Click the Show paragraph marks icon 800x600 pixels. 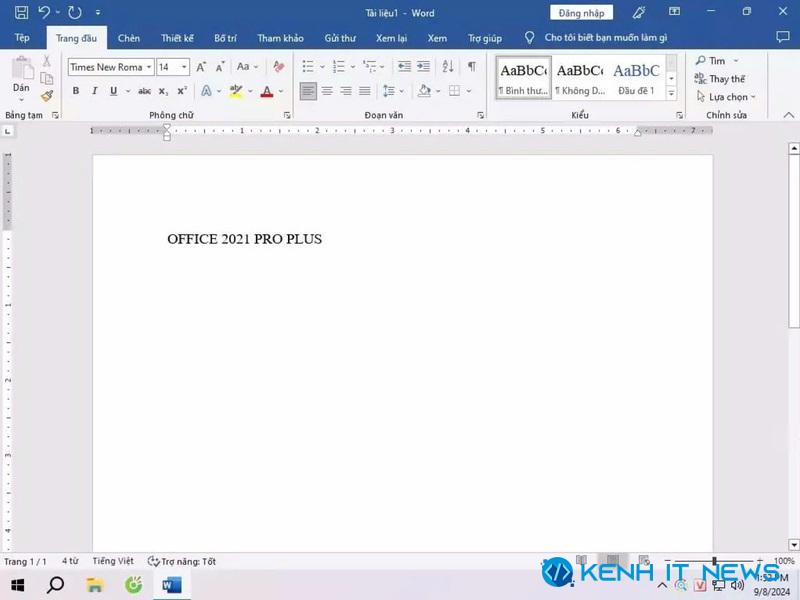tap(472, 66)
